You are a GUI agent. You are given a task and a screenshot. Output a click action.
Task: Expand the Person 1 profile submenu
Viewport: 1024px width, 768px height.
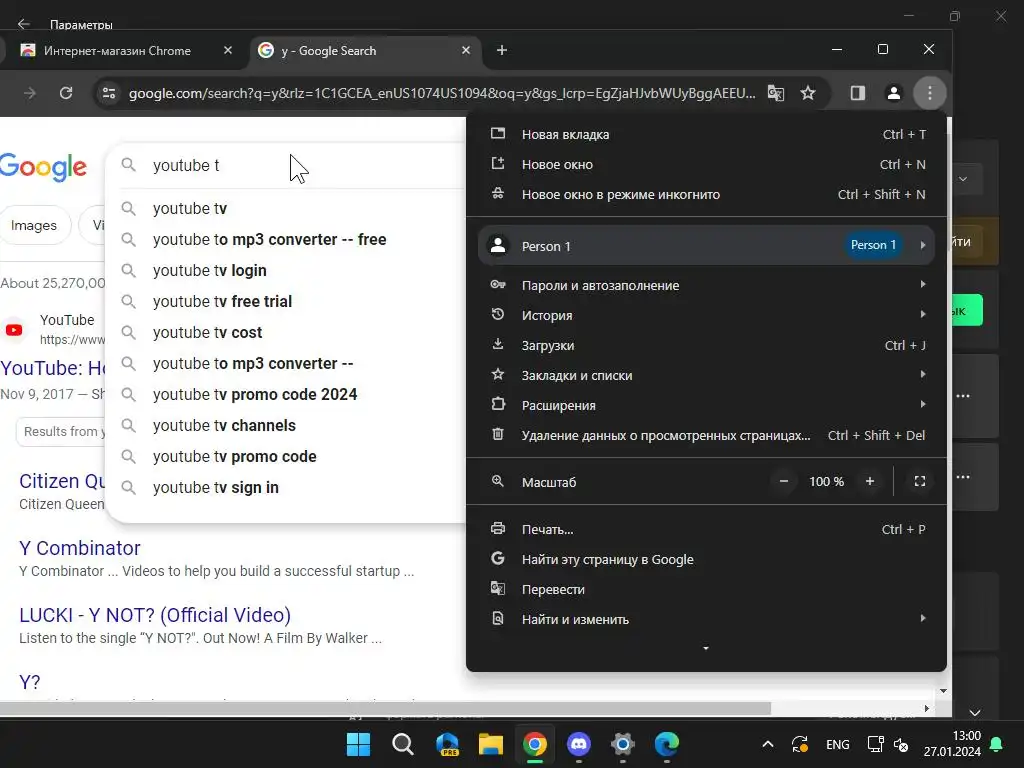[707, 246]
